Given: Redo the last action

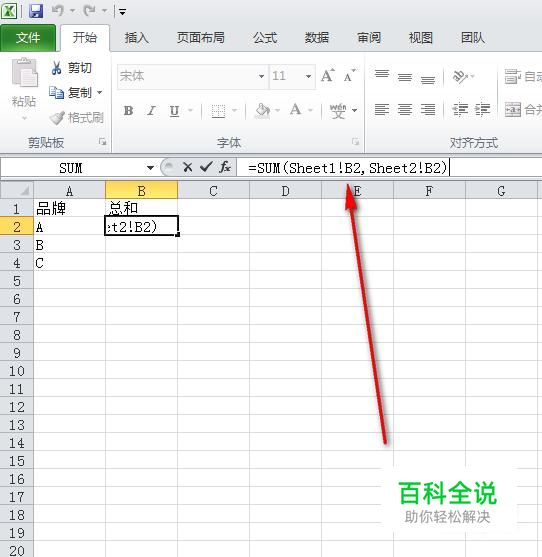Looking at the screenshot, I should coord(89,11).
